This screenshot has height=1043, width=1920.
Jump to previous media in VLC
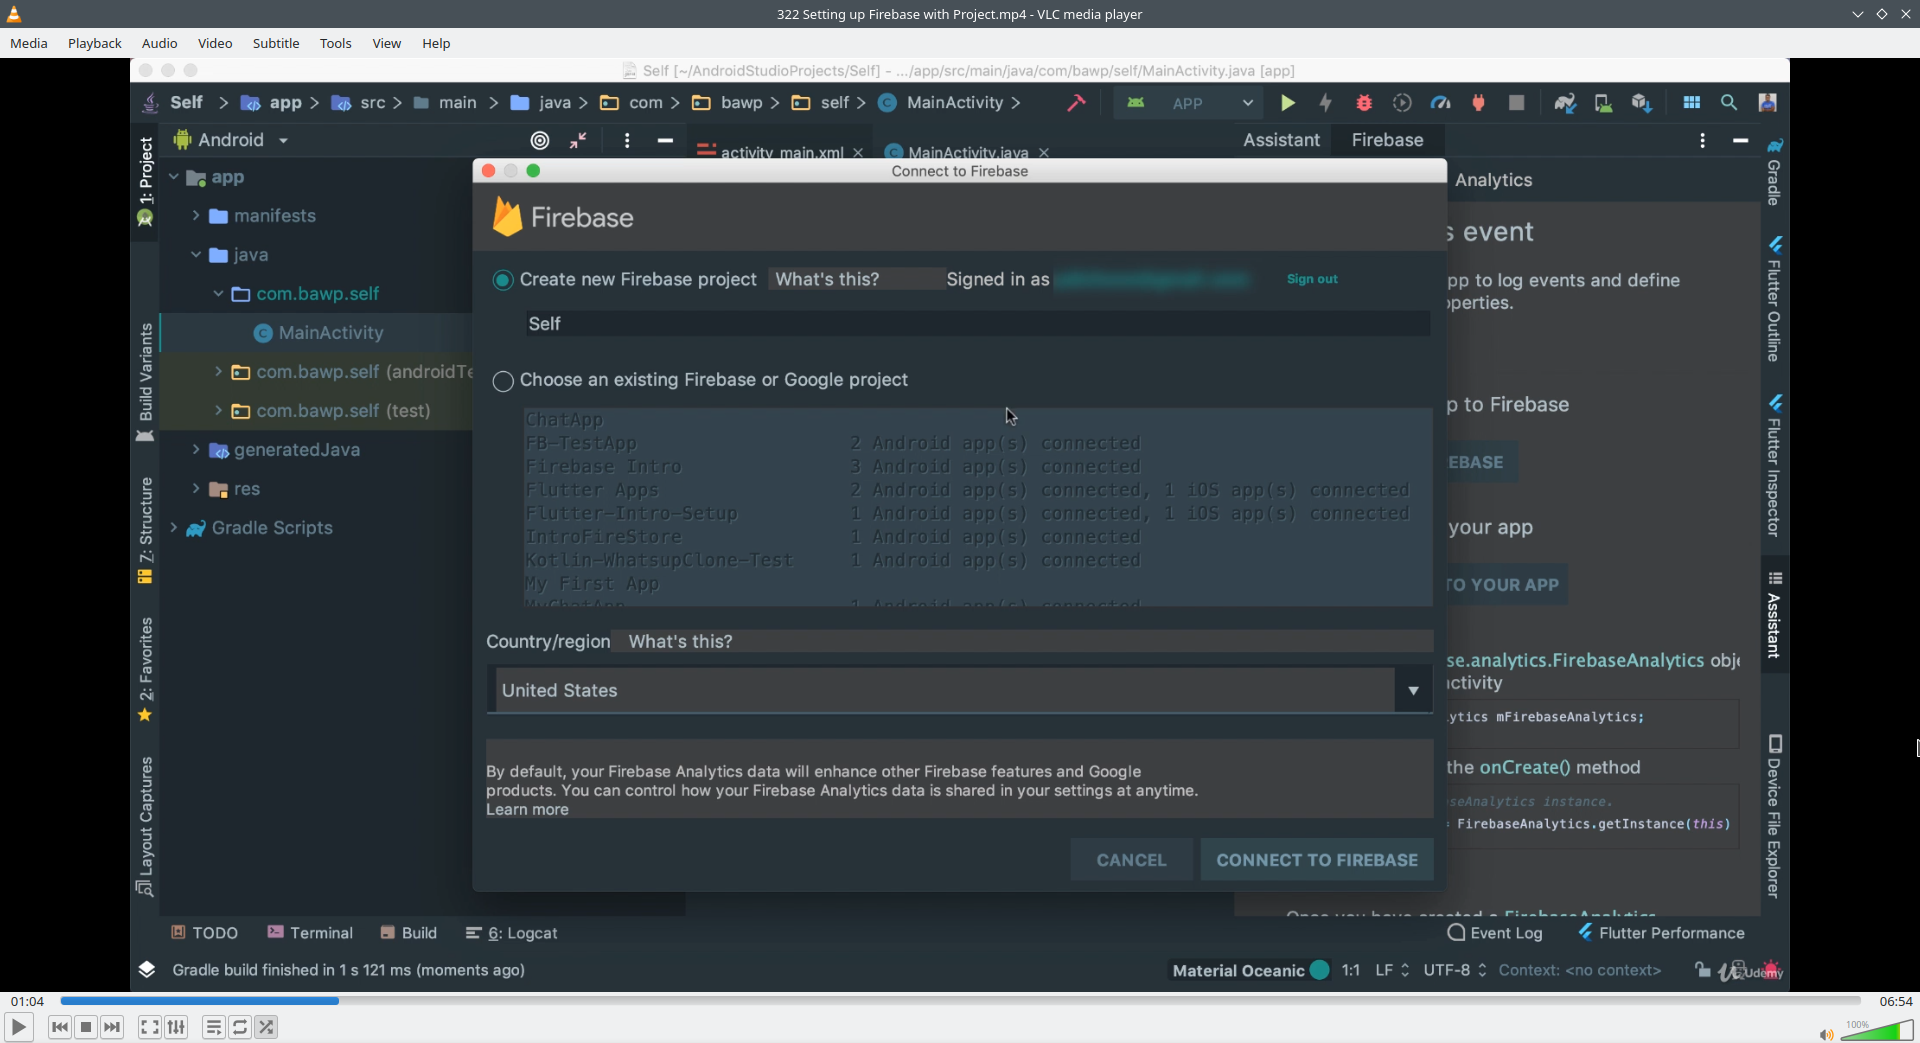(x=60, y=1027)
